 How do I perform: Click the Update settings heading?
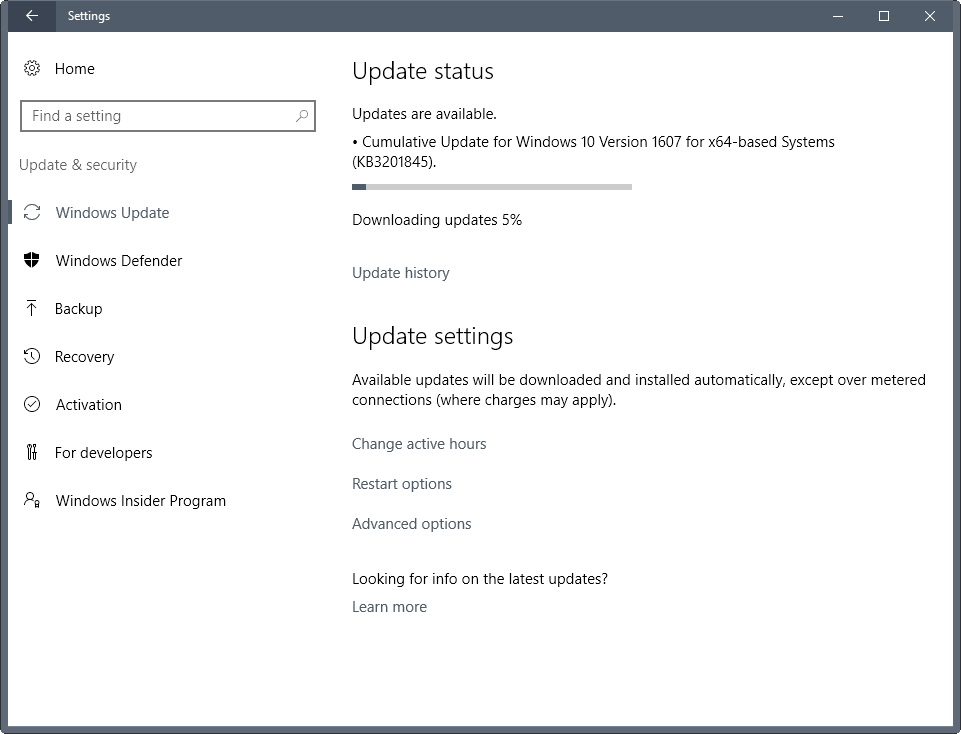click(433, 336)
